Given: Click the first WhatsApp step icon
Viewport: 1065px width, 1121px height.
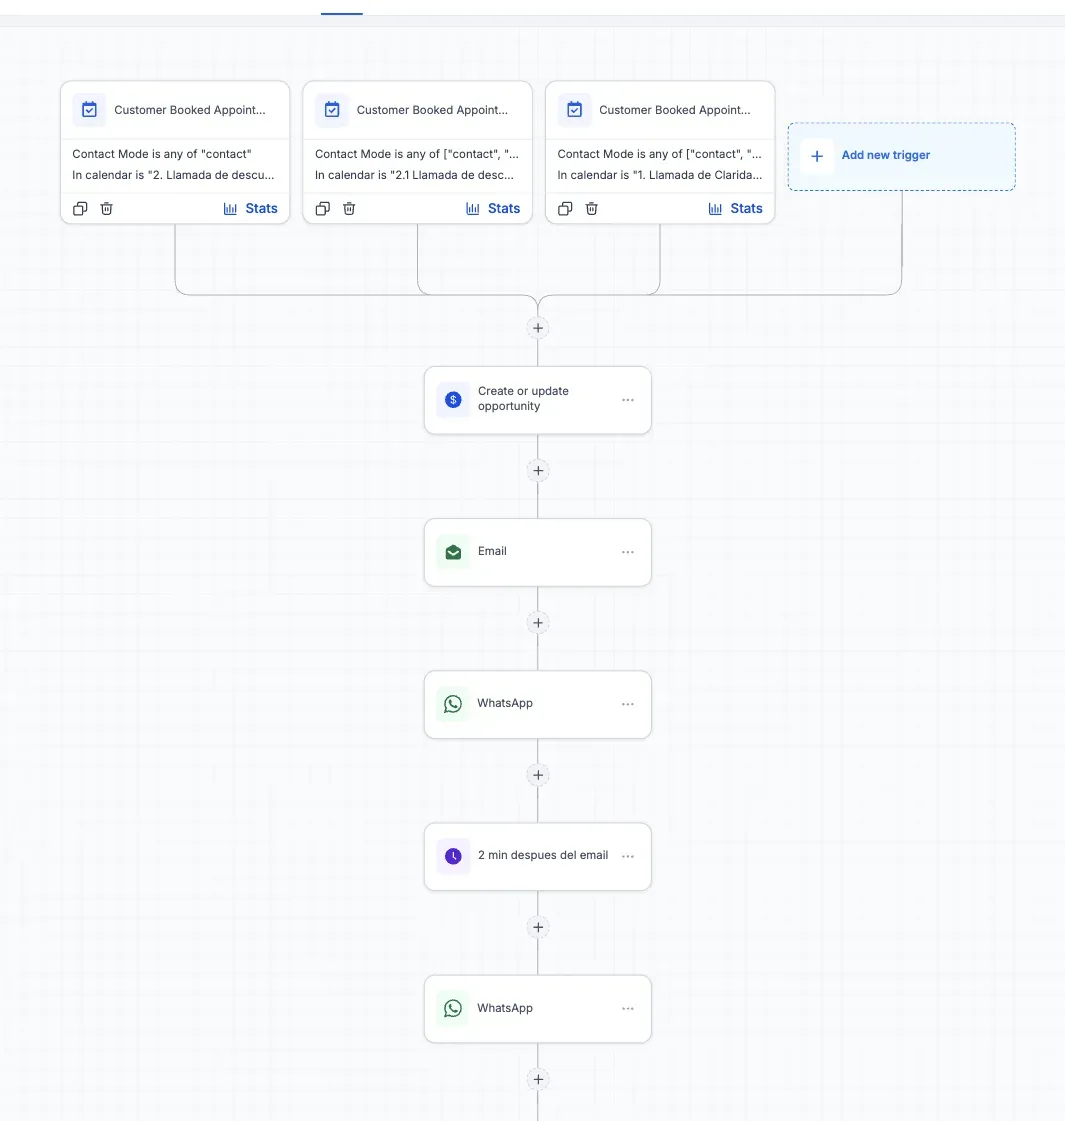Looking at the screenshot, I should [x=453, y=704].
